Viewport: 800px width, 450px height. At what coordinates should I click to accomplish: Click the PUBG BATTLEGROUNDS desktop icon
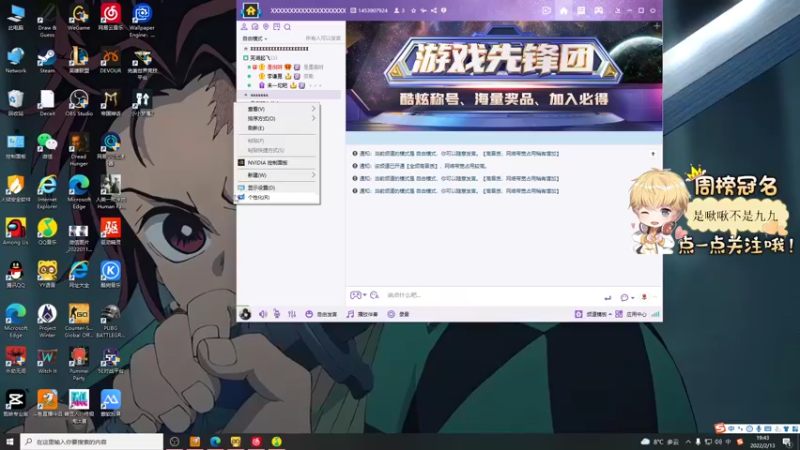pyautogui.click(x=110, y=321)
